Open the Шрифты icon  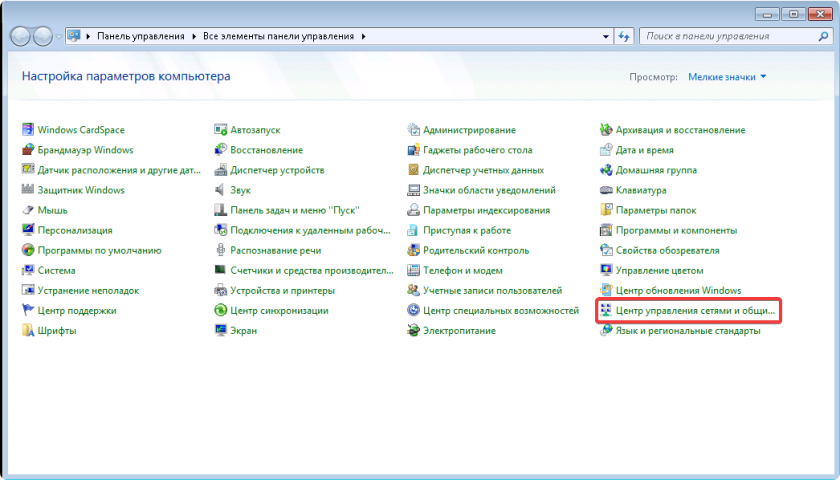[28, 331]
